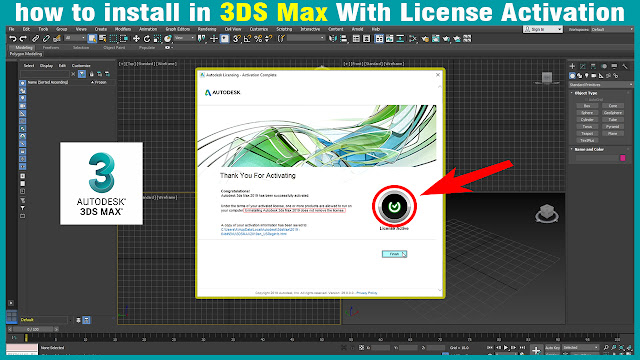Click the Play Animation button
This screenshot has width=640, height=360.
tap(506, 347)
